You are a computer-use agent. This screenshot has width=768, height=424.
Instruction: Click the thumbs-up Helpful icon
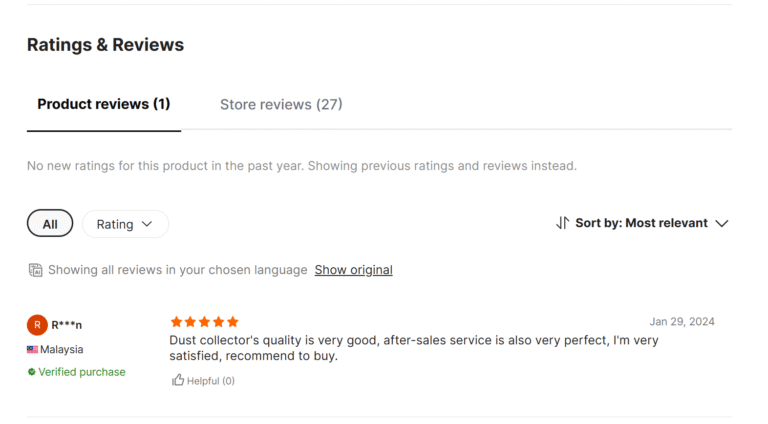click(178, 380)
